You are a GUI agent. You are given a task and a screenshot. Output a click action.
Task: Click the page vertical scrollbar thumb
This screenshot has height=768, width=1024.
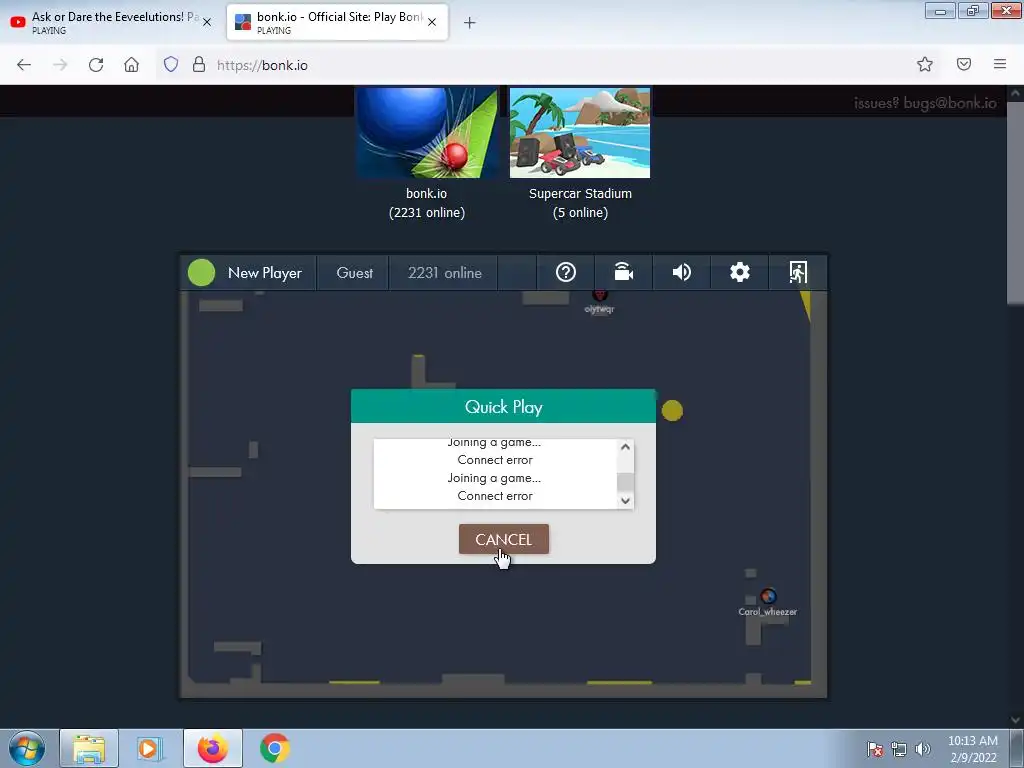(1015, 202)
